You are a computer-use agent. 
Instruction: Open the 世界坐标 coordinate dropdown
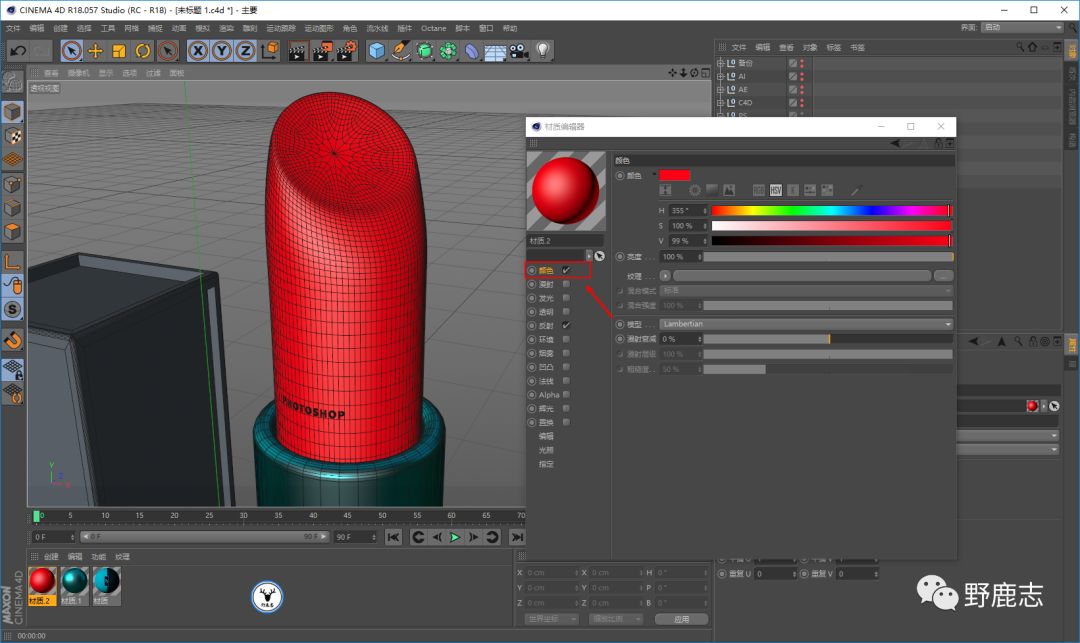click(x=551, y=619)
